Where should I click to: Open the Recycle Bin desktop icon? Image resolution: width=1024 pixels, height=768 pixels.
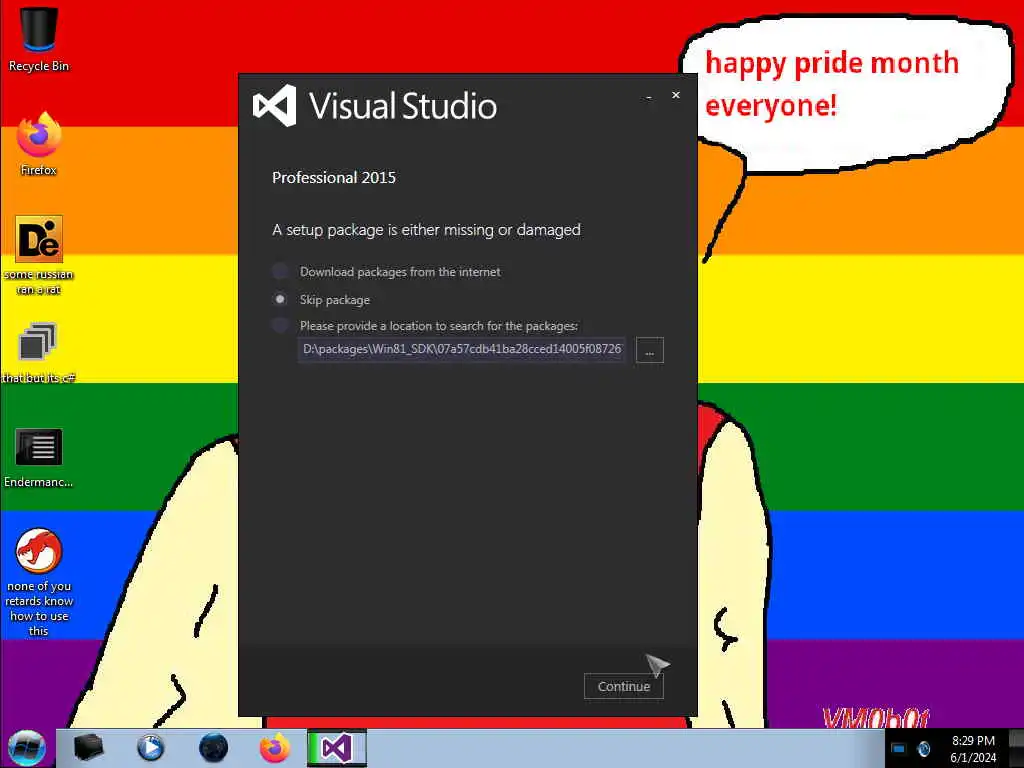coord(39,38)
